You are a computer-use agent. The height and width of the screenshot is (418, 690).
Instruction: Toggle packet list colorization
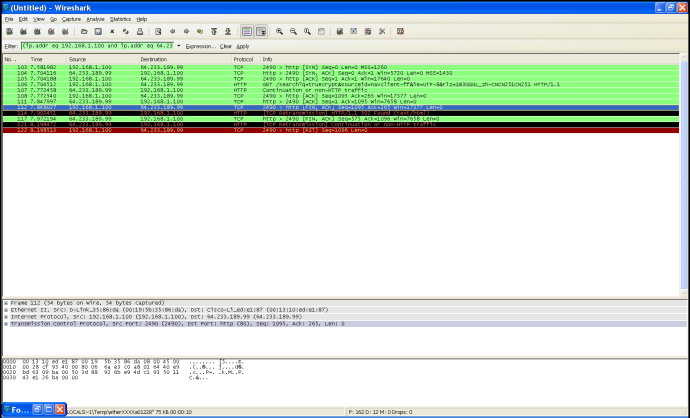[247, 32]
